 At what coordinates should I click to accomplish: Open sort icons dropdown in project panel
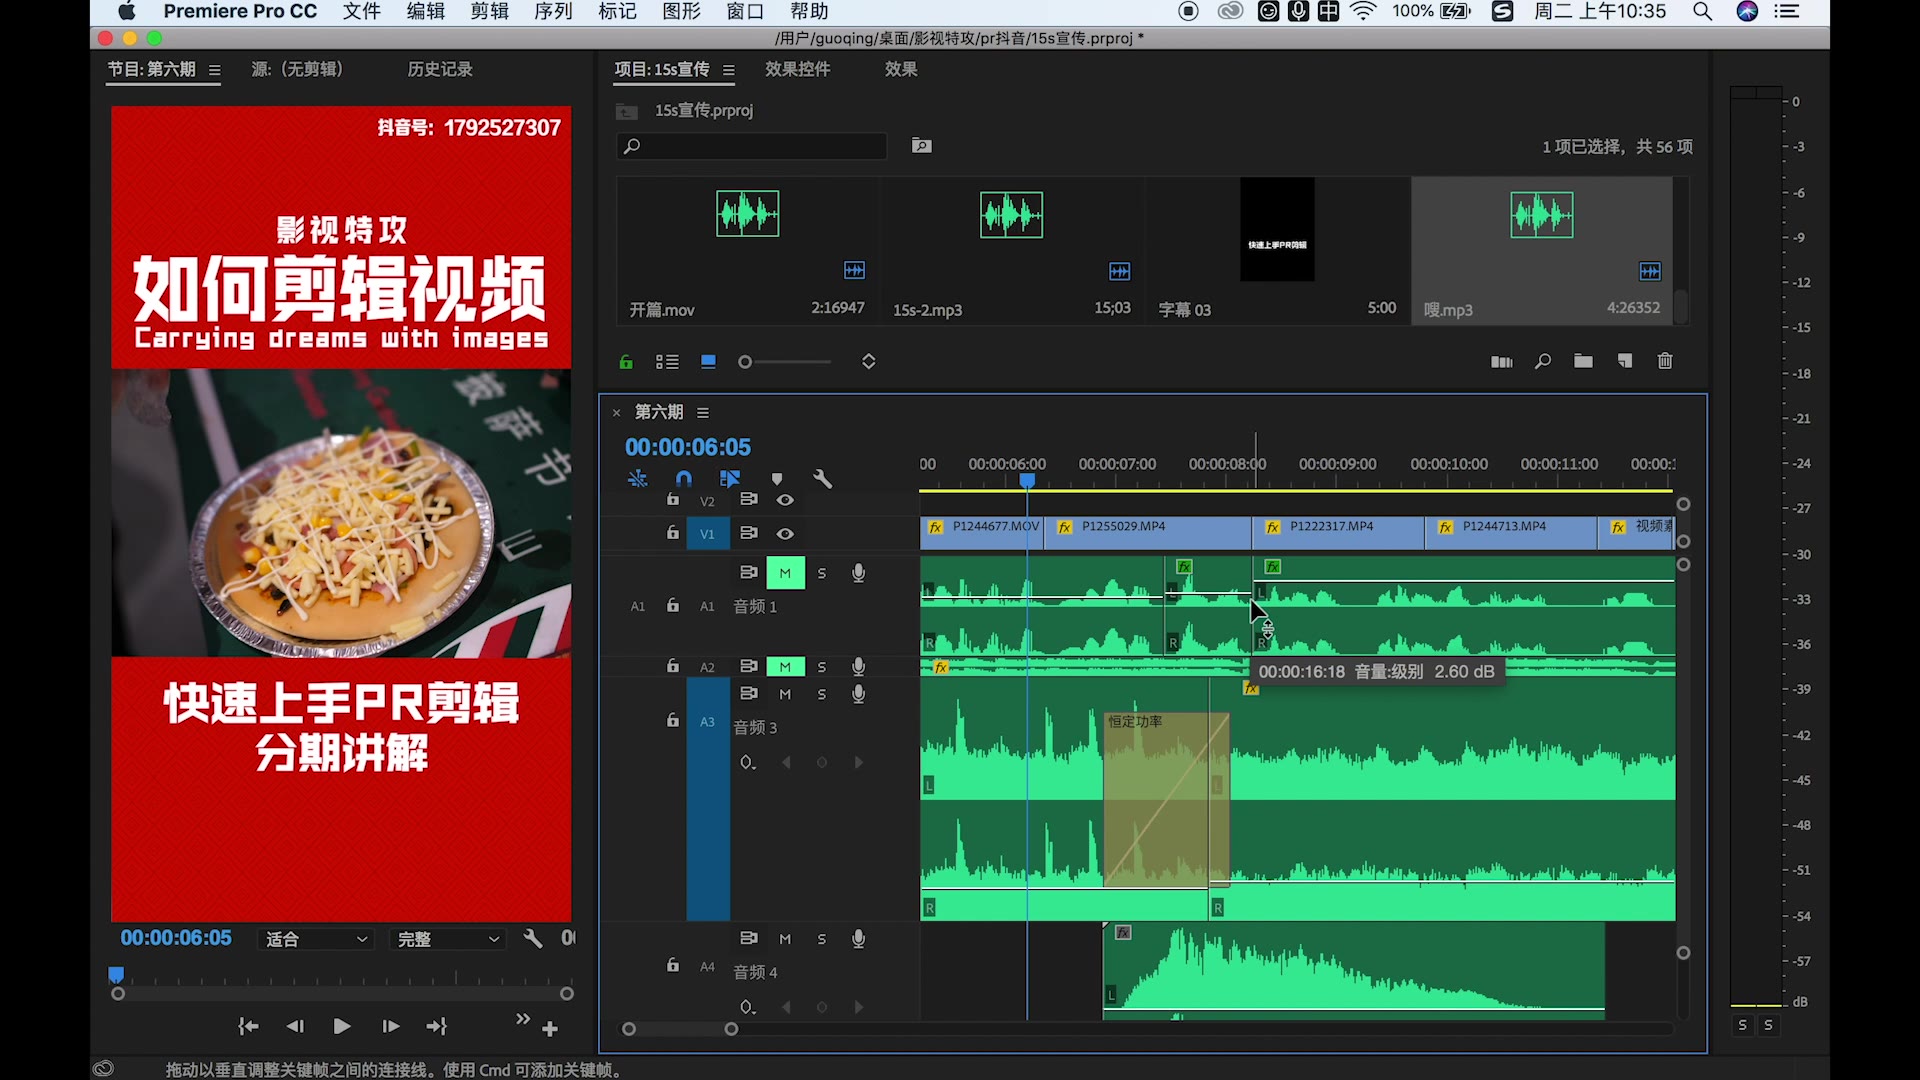pos(869,362)
